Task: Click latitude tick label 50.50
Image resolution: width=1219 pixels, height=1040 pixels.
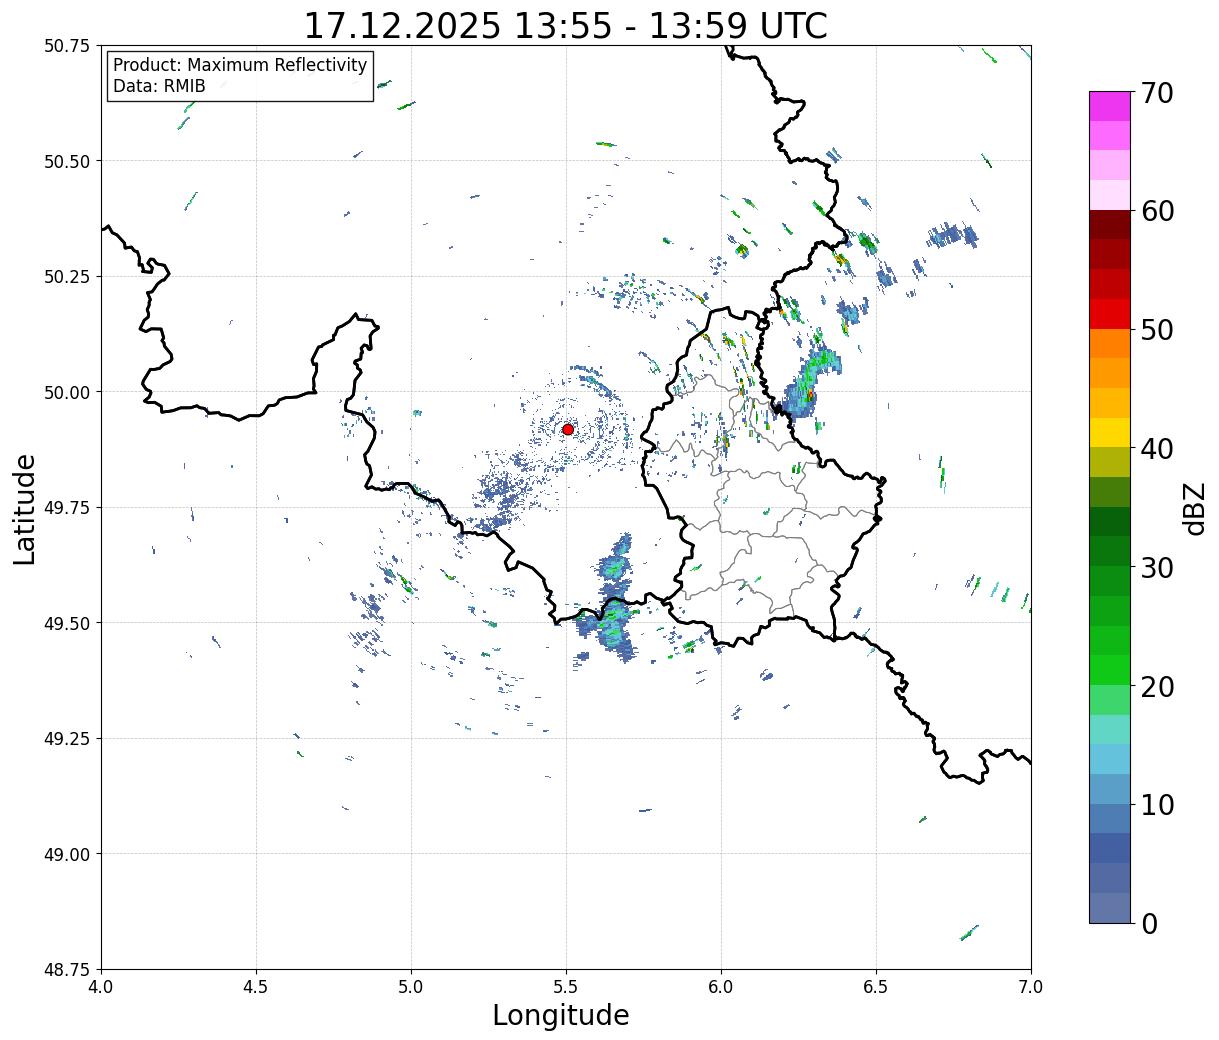Action: tap(67, 161)
